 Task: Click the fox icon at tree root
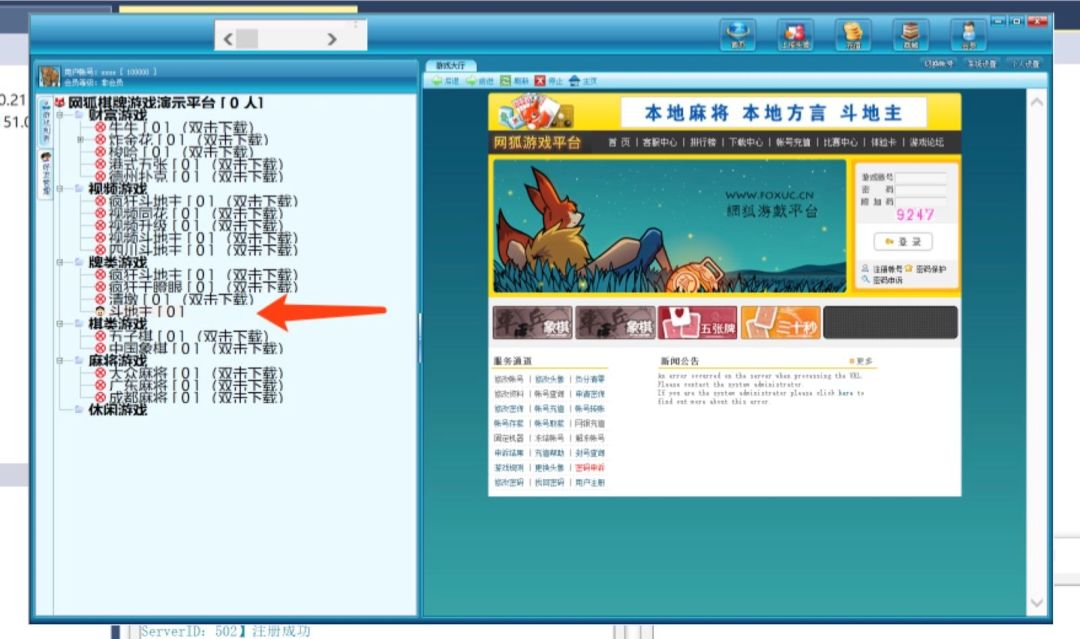(x=59, y=103)
